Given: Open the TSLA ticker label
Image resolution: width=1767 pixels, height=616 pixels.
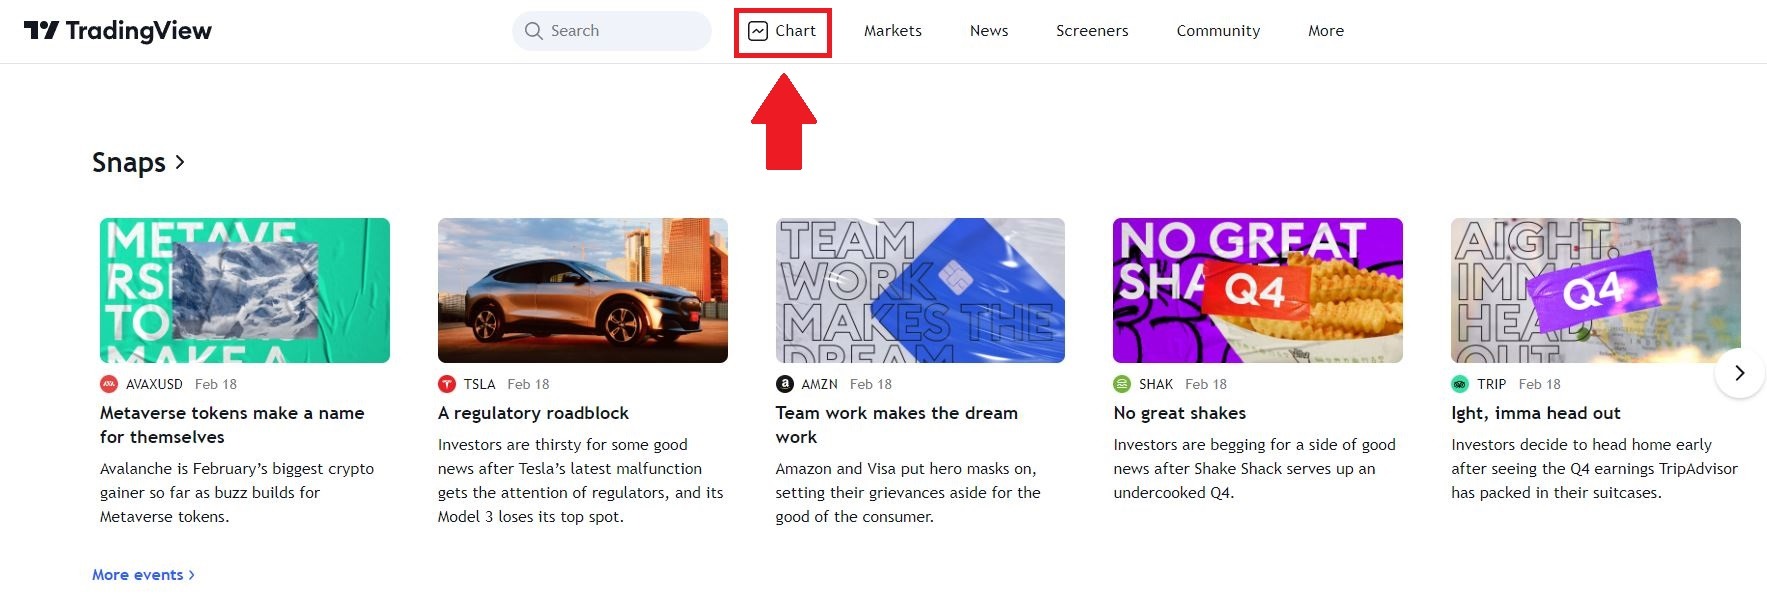Looking at the screenshot, I should [x=479, y=384].
